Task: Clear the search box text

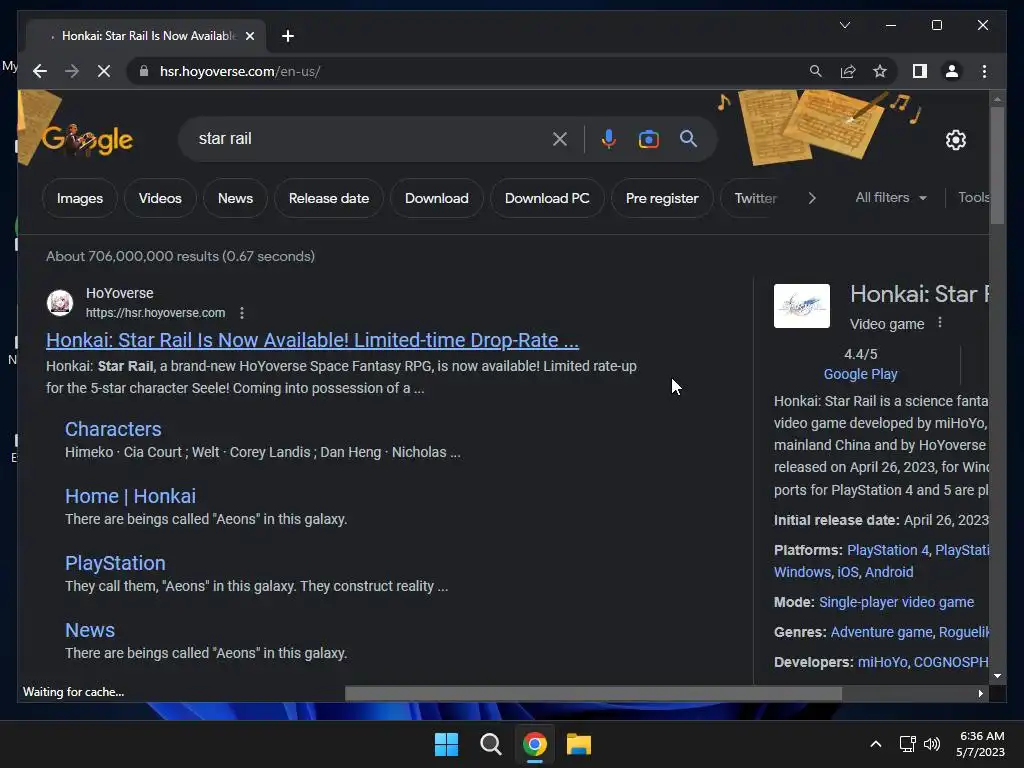Action: tap(560, 139)
